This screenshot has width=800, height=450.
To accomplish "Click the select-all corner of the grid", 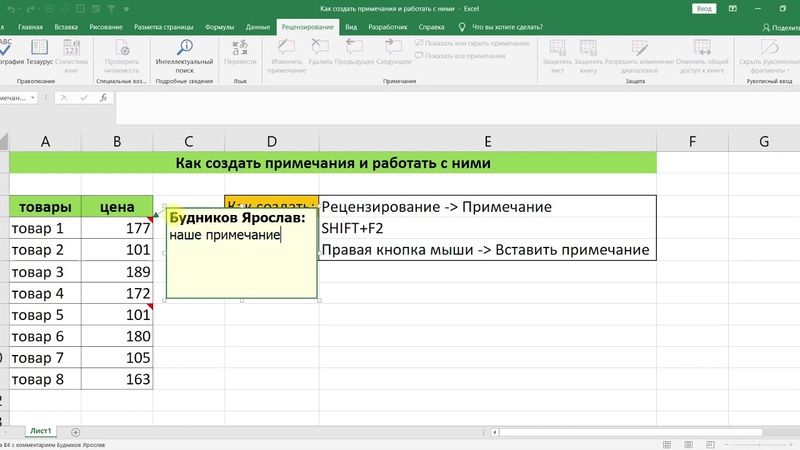I will coord(4,141).
